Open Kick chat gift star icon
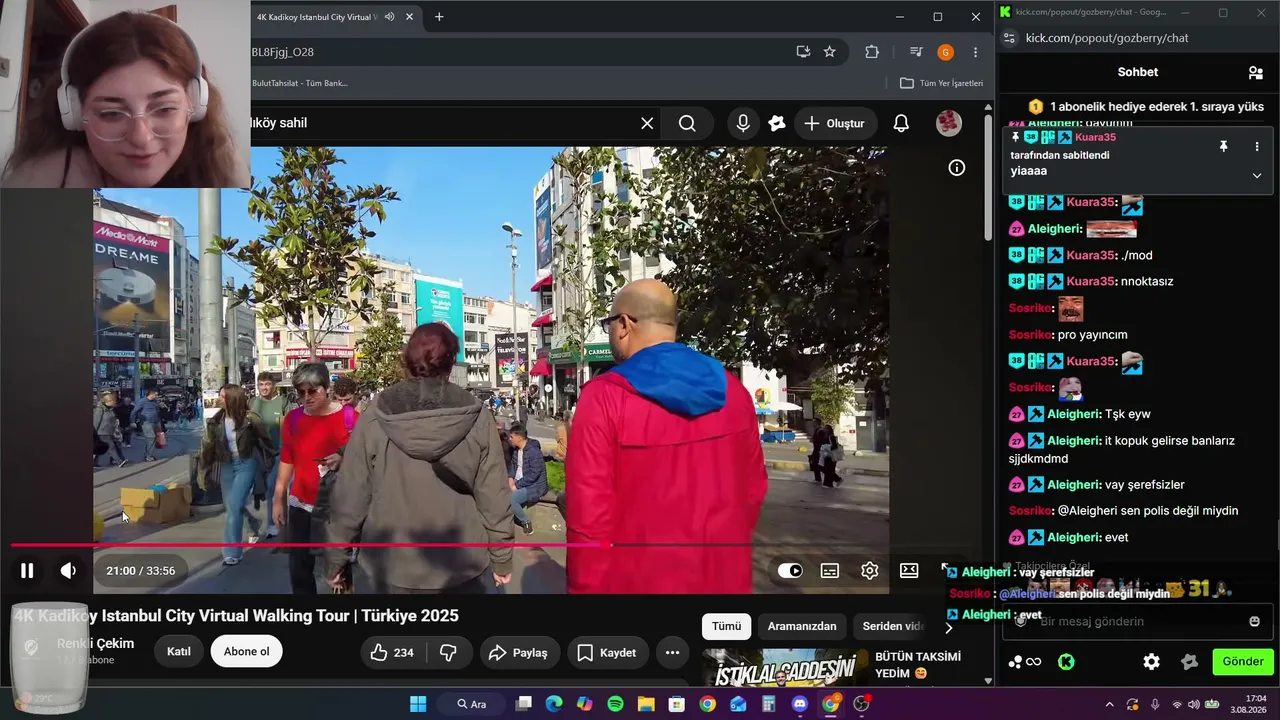The image size is (1280, 720). [1189, 662]
